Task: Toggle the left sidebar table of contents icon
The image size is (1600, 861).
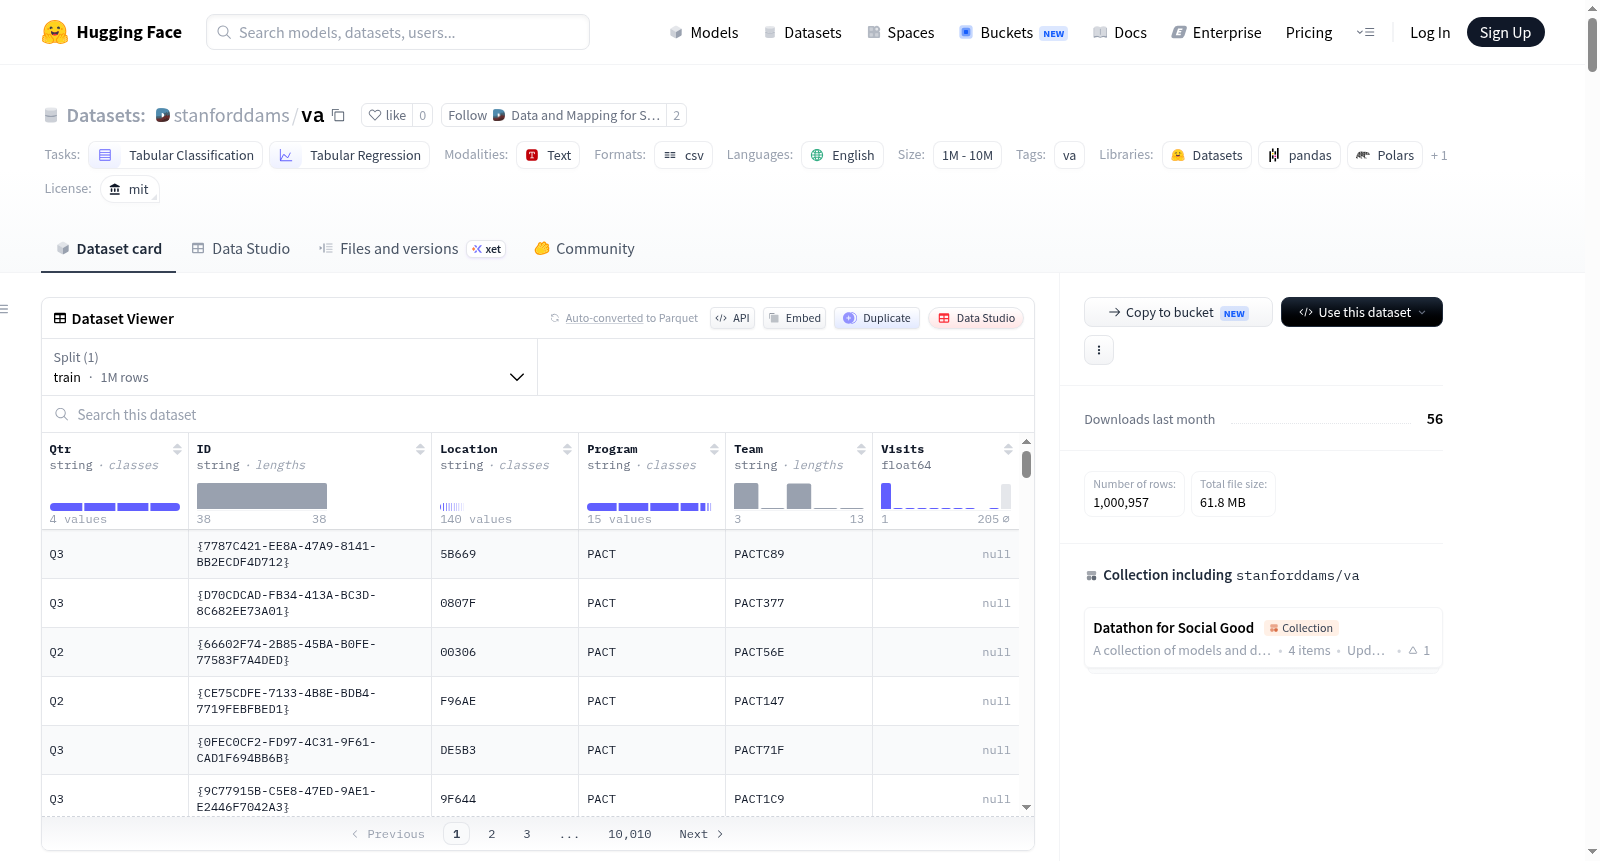Action: (x=5, y=309)
